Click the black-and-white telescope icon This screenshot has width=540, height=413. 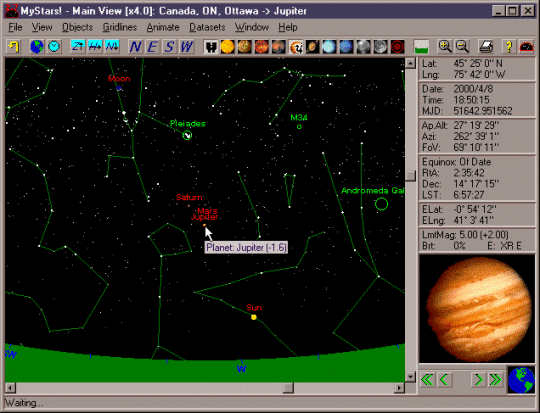coord(210,47)
